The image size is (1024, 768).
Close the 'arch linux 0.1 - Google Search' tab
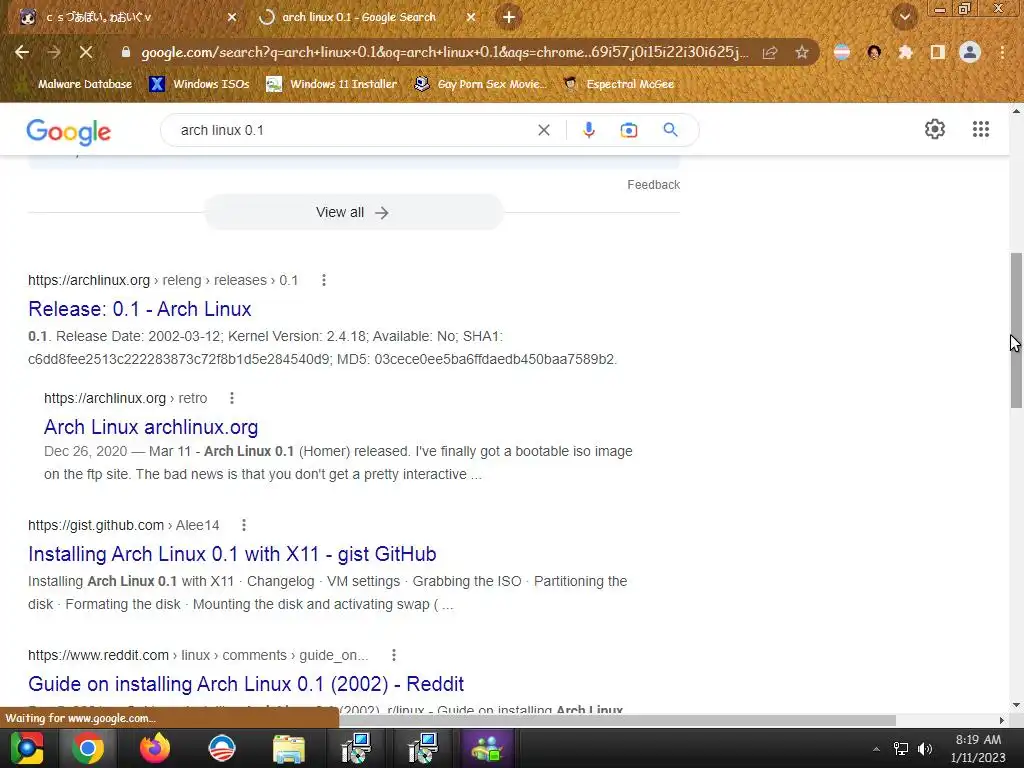click(x=471, y=18)
